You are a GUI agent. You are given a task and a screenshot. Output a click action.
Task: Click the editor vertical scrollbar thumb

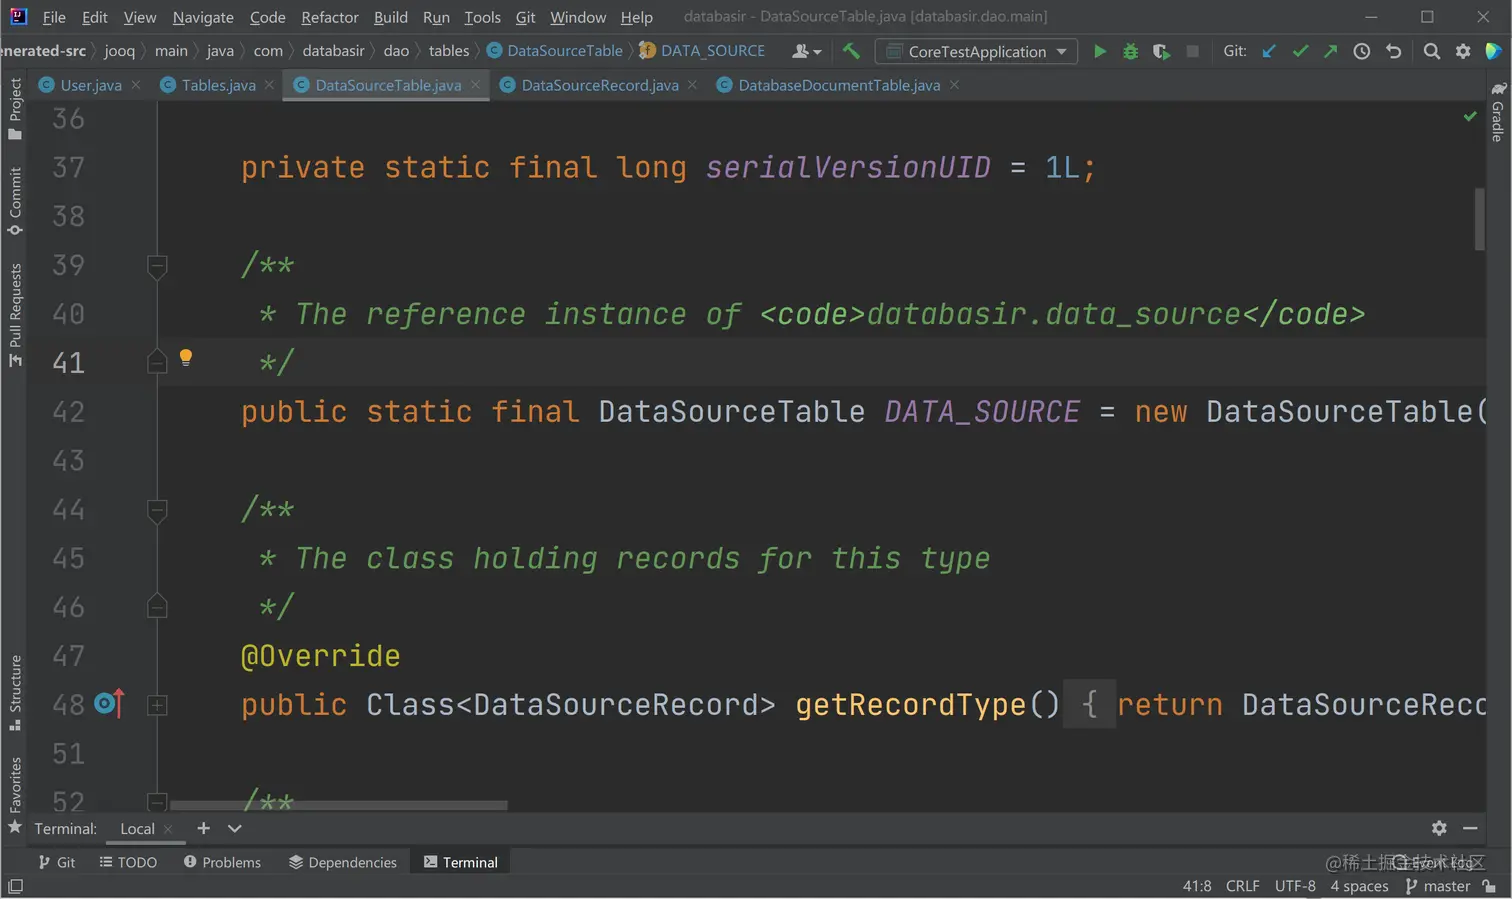[1479, 220]
